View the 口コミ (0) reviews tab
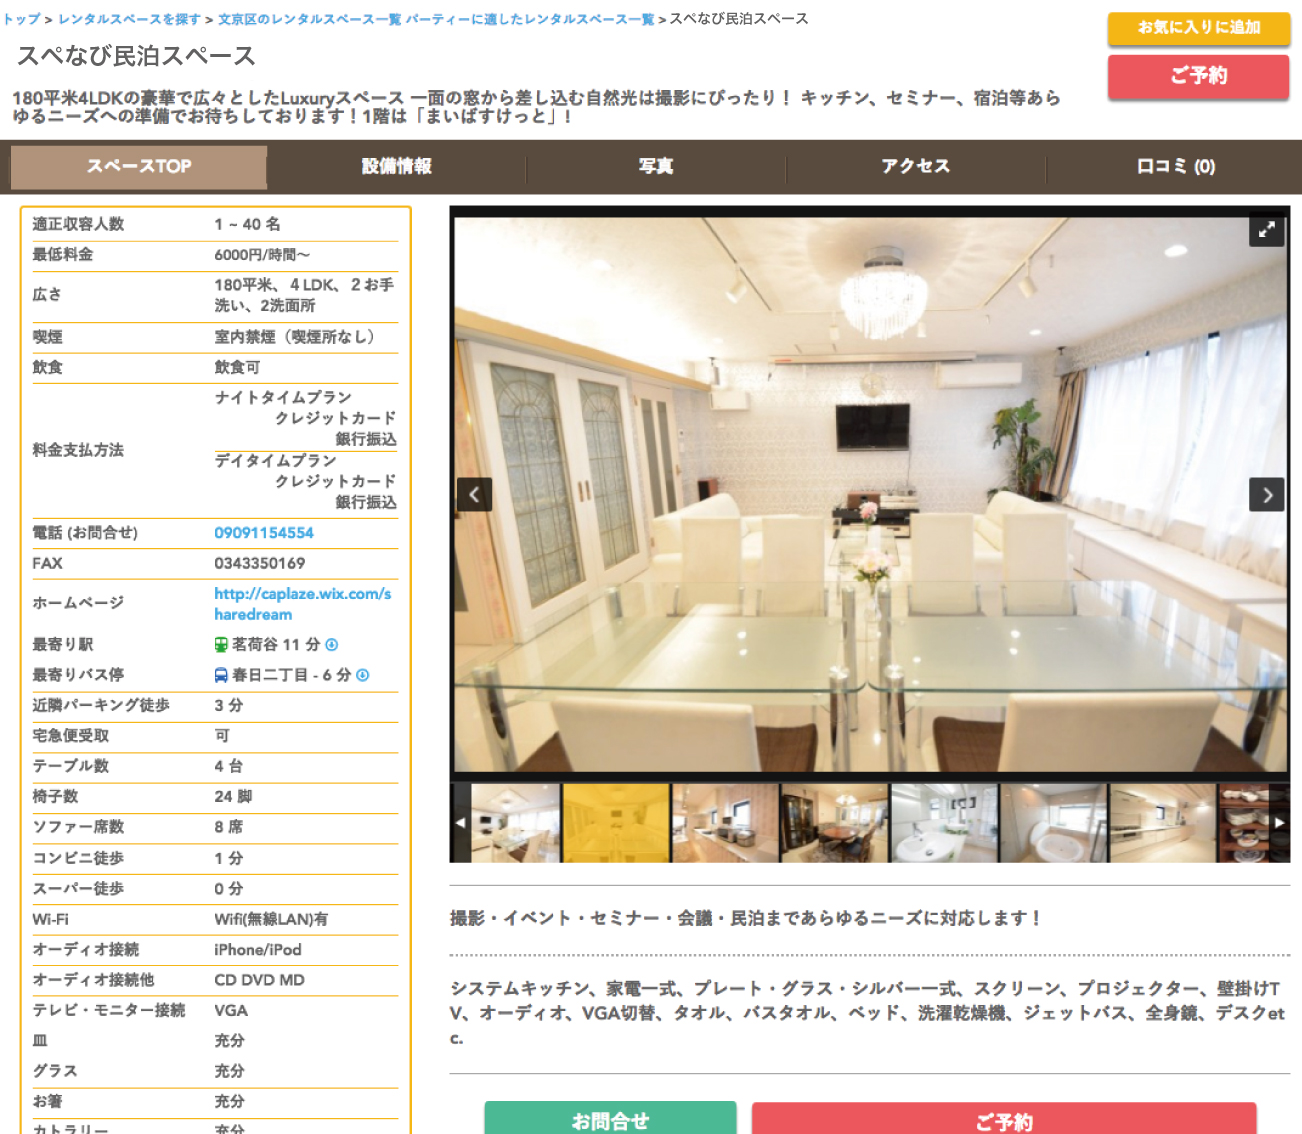The height and width of the screenshot is (1134, 1302). [x=1175, y=167]
